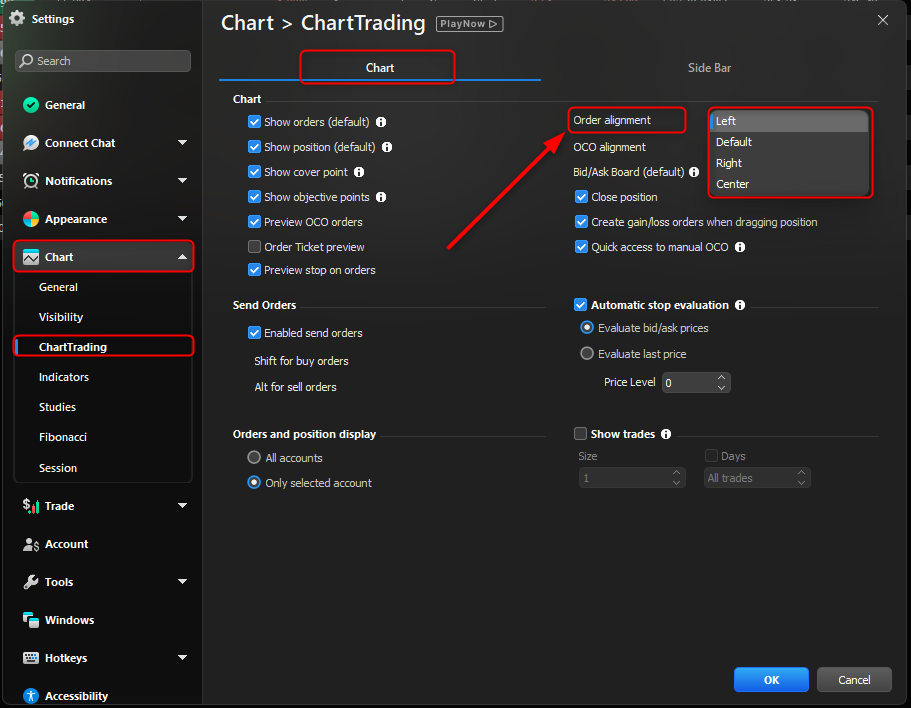Click the Settings gear icon

click(x=17, y=19)
